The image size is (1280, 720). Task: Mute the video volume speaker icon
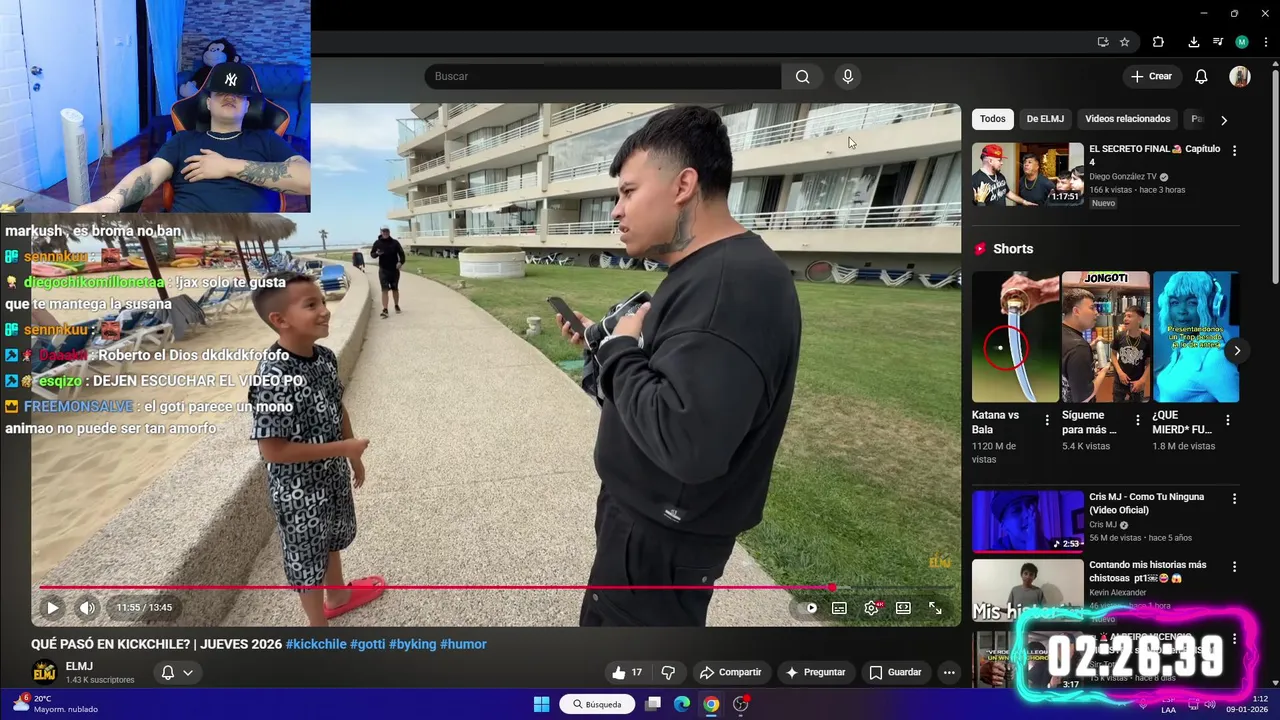[x=87, y=607]
